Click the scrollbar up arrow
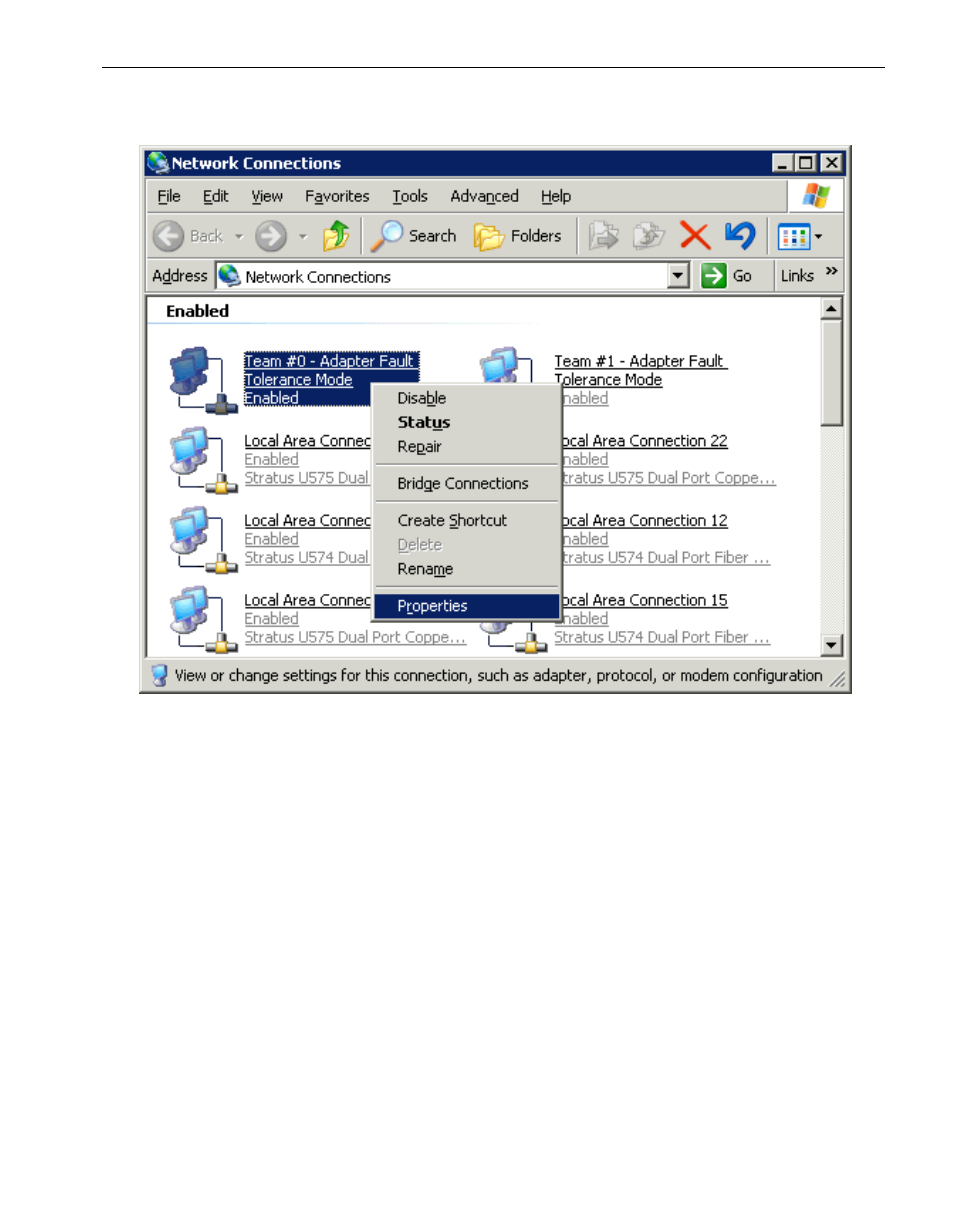 [x=832, y=309]
